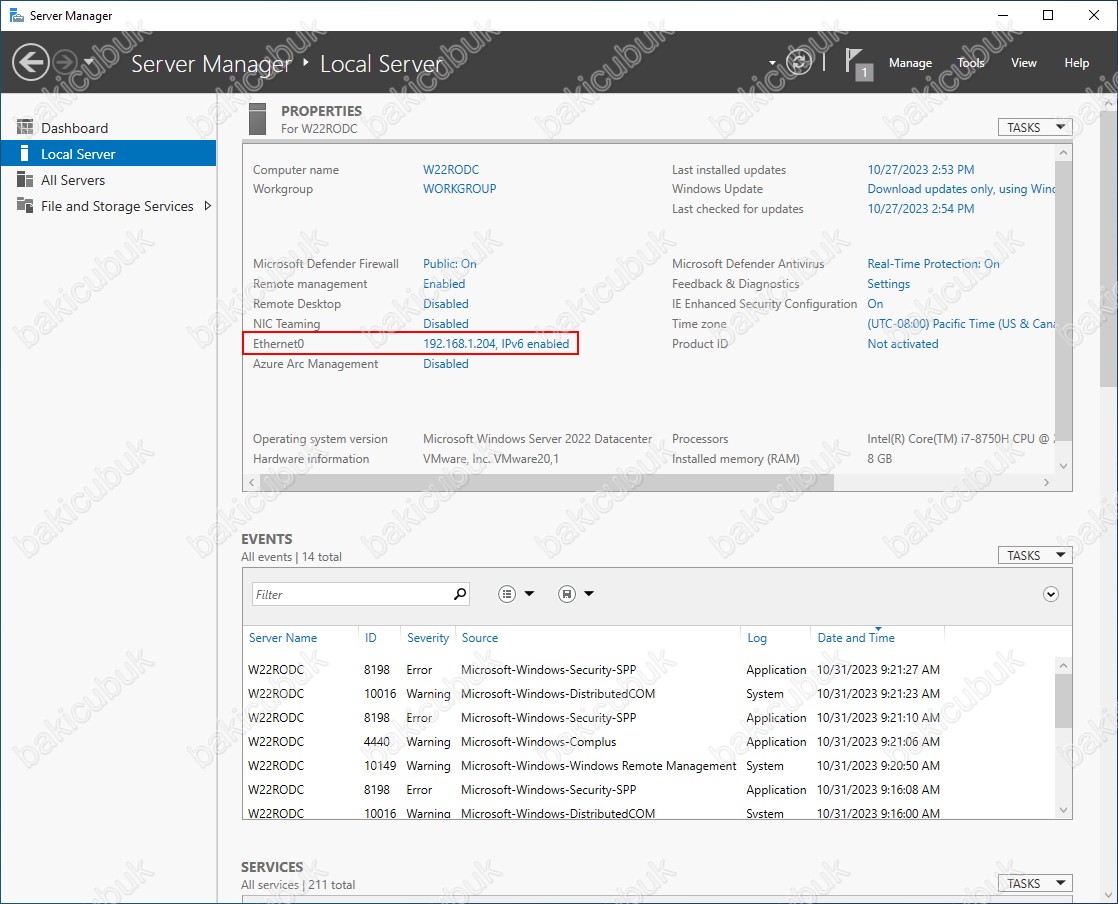Sort events by Log column
This screenshot has width=1118, height=904.
(757, 638)
